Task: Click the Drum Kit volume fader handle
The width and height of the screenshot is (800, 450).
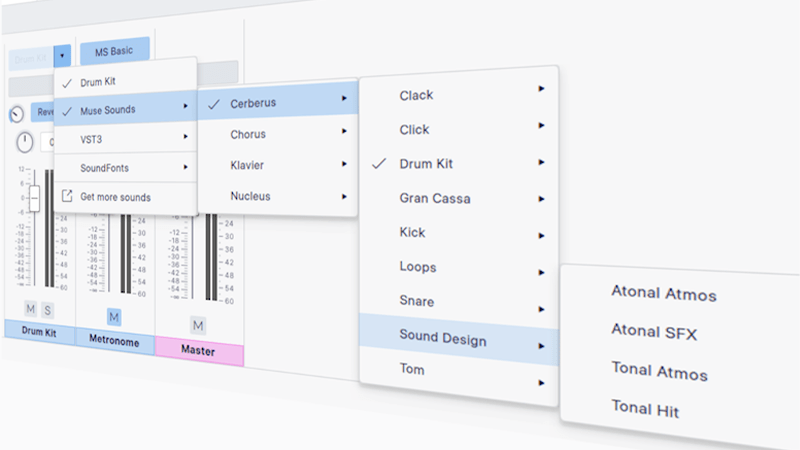Action: [33, 199]
